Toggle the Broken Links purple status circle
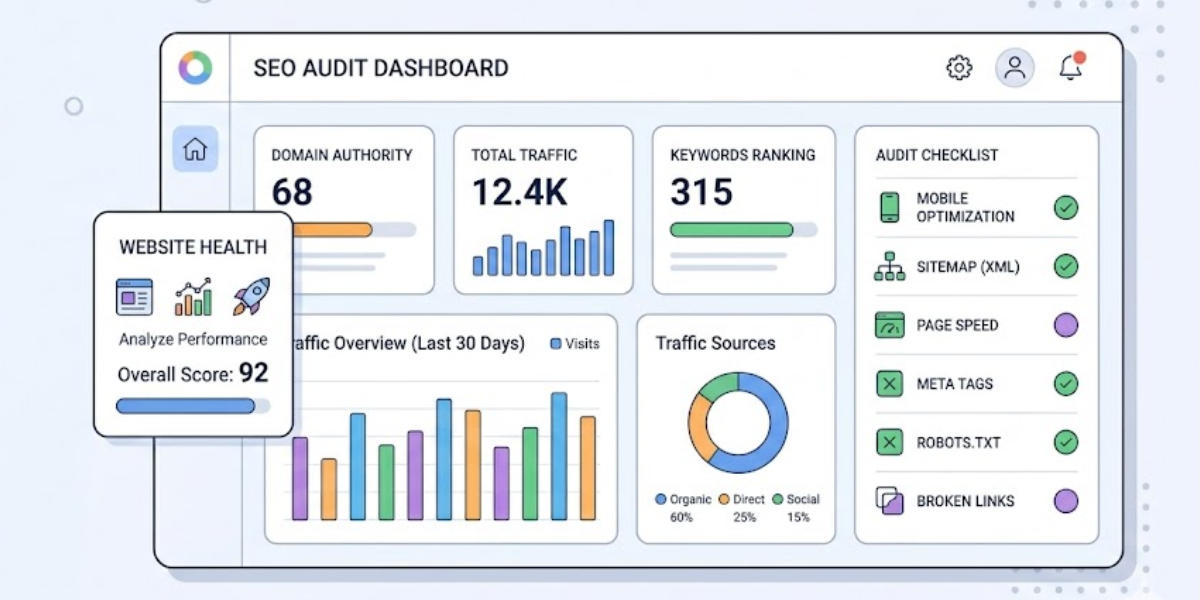The width and height of the screenshot is (1200, 600). click(1066, 501)
